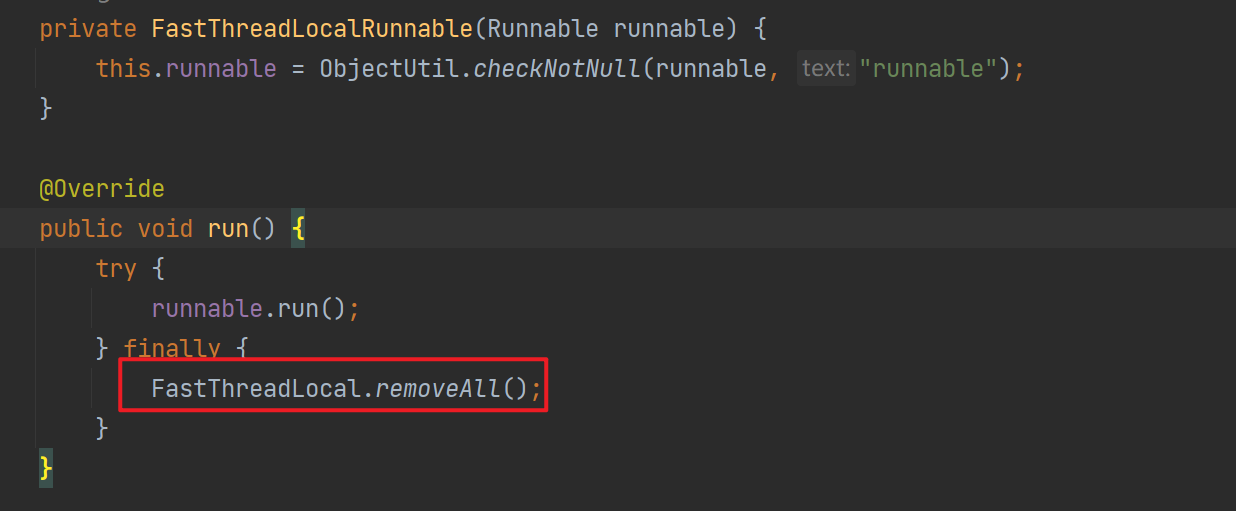Click the 'text:' parameter hint

(826, 69)
